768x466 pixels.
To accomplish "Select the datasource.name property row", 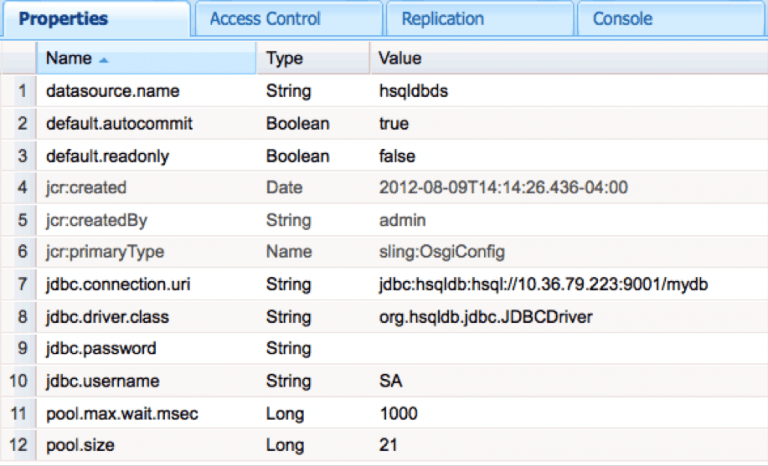I will 113,91.
